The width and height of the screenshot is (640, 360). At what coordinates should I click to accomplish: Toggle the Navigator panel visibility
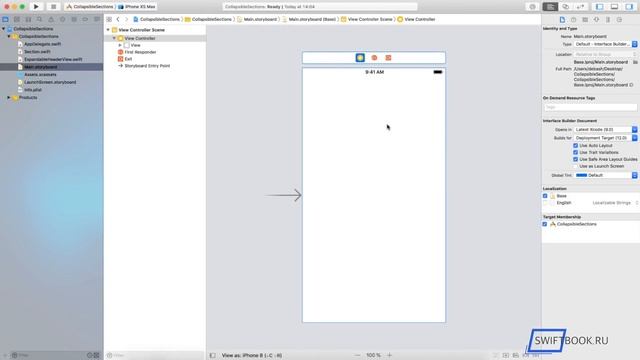tap(599, 7)
